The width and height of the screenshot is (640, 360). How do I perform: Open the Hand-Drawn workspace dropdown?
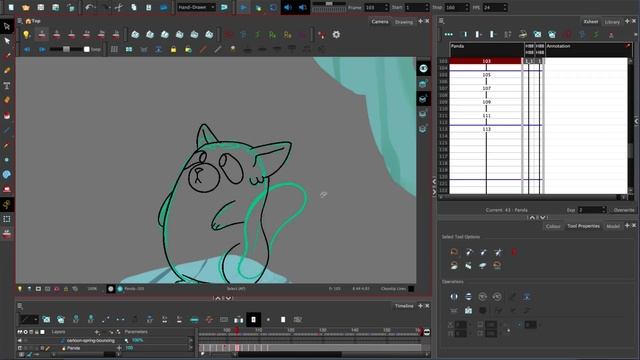tap(196, 7)
